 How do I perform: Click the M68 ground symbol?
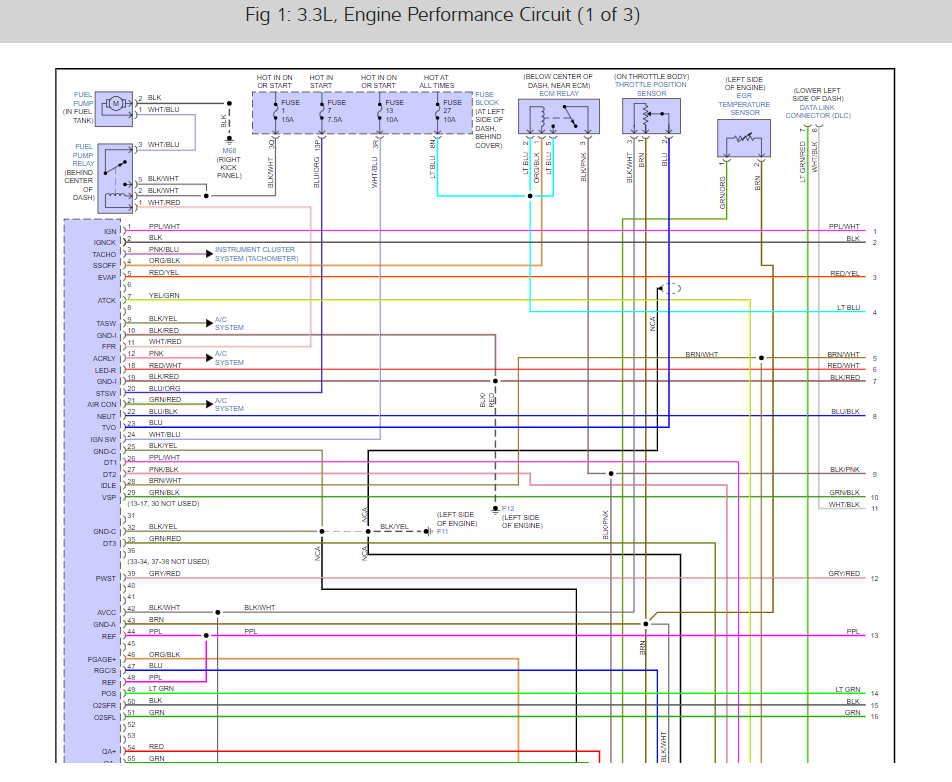pyautogui.click(x=230, y=141)
